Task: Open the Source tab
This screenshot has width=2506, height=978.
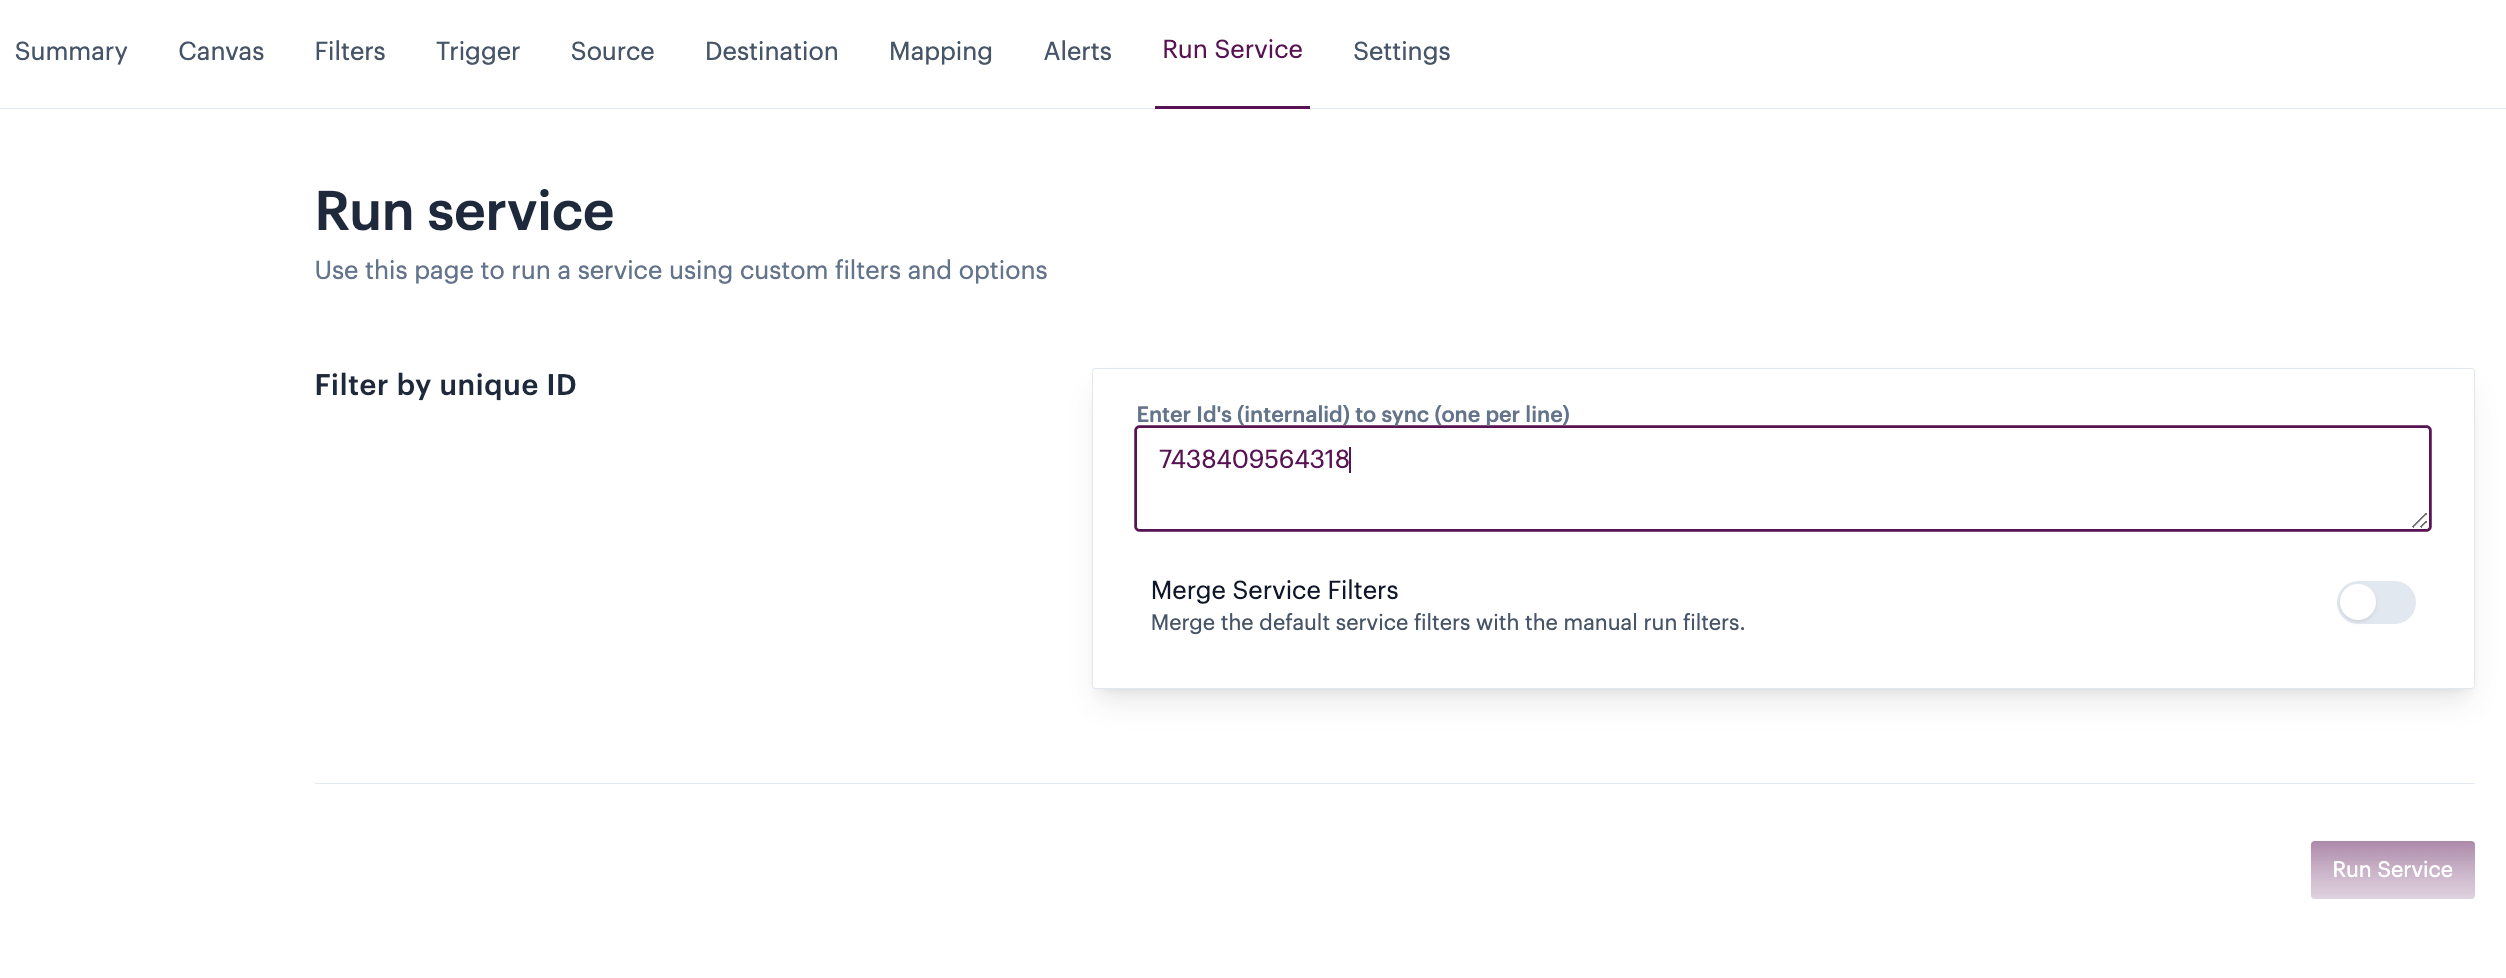Action: 612,51
